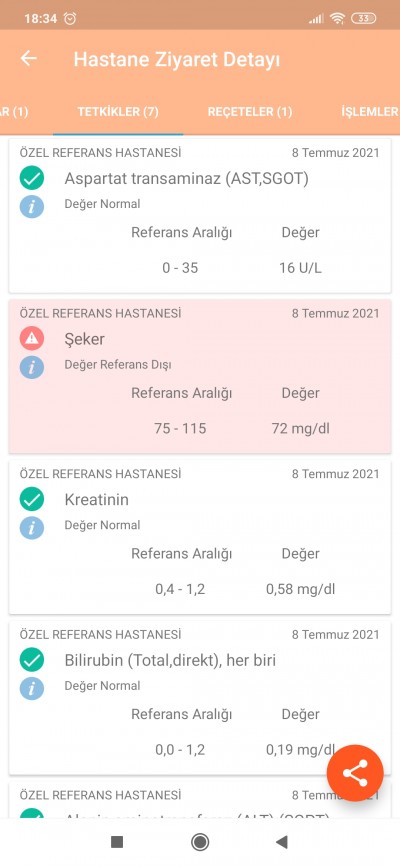Select Bilirubin (Total,direkt) test title
The height and width of the screenshot is (866, 400).
tap(170, 660)
